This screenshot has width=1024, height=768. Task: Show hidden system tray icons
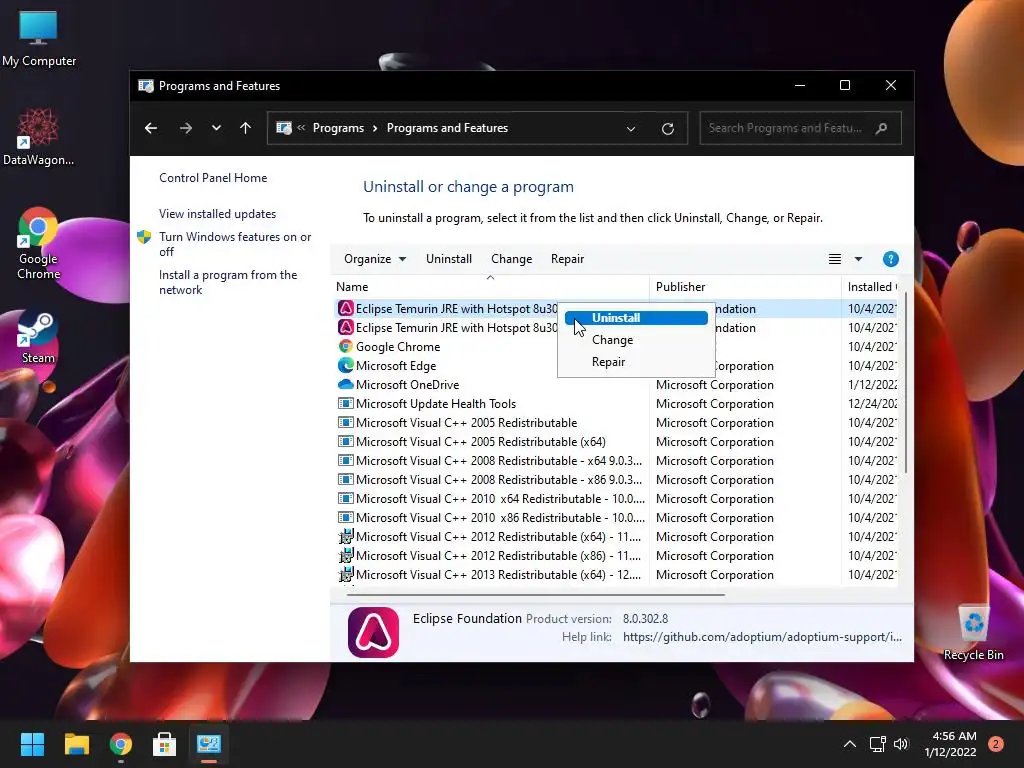(850, 744)
